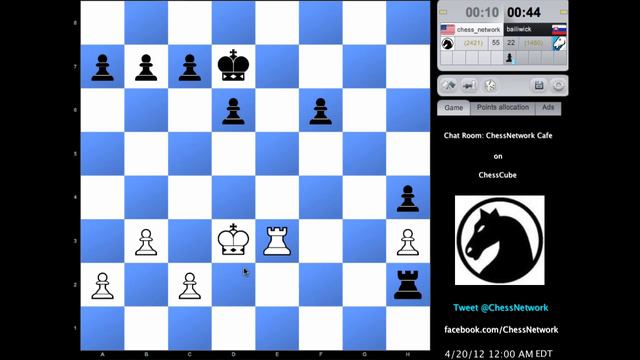Click the facebook.com/ChessNetwork link
Screen dimensions: 640x360
[501, 330]
